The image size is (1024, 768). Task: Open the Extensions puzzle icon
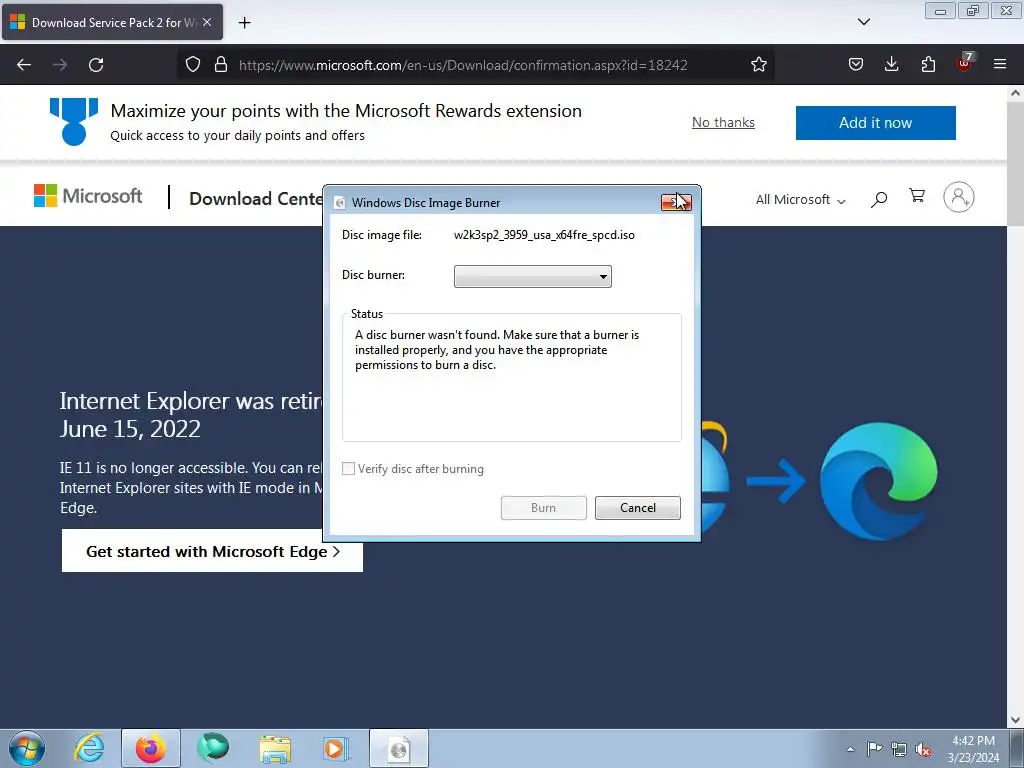tap(928, 65)
